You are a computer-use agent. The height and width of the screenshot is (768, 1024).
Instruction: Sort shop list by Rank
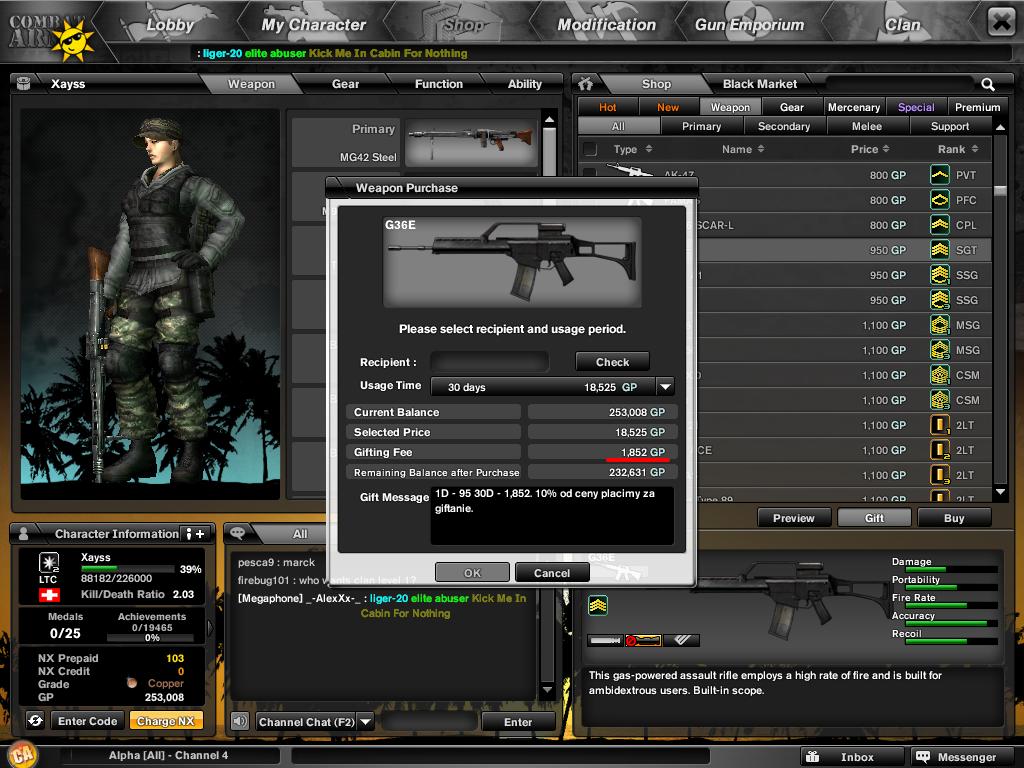(958, 149)
